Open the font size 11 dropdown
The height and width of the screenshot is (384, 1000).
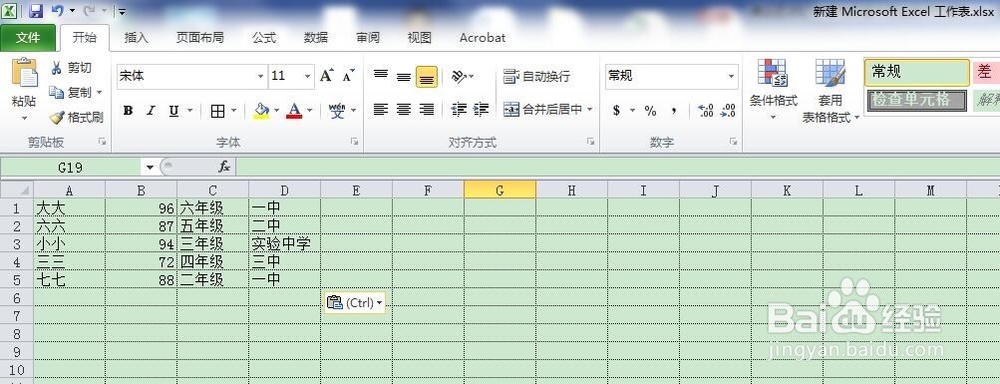pyautogui.click(x=307, y=77)
